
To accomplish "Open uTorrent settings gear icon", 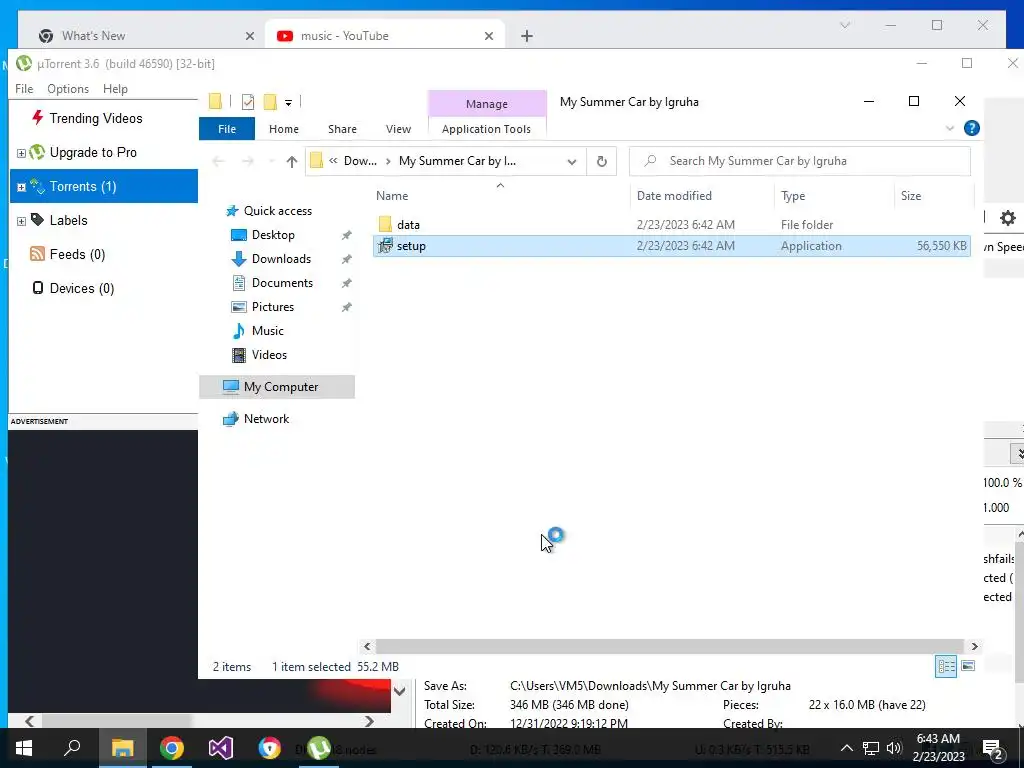I will tap(1008, 218).
